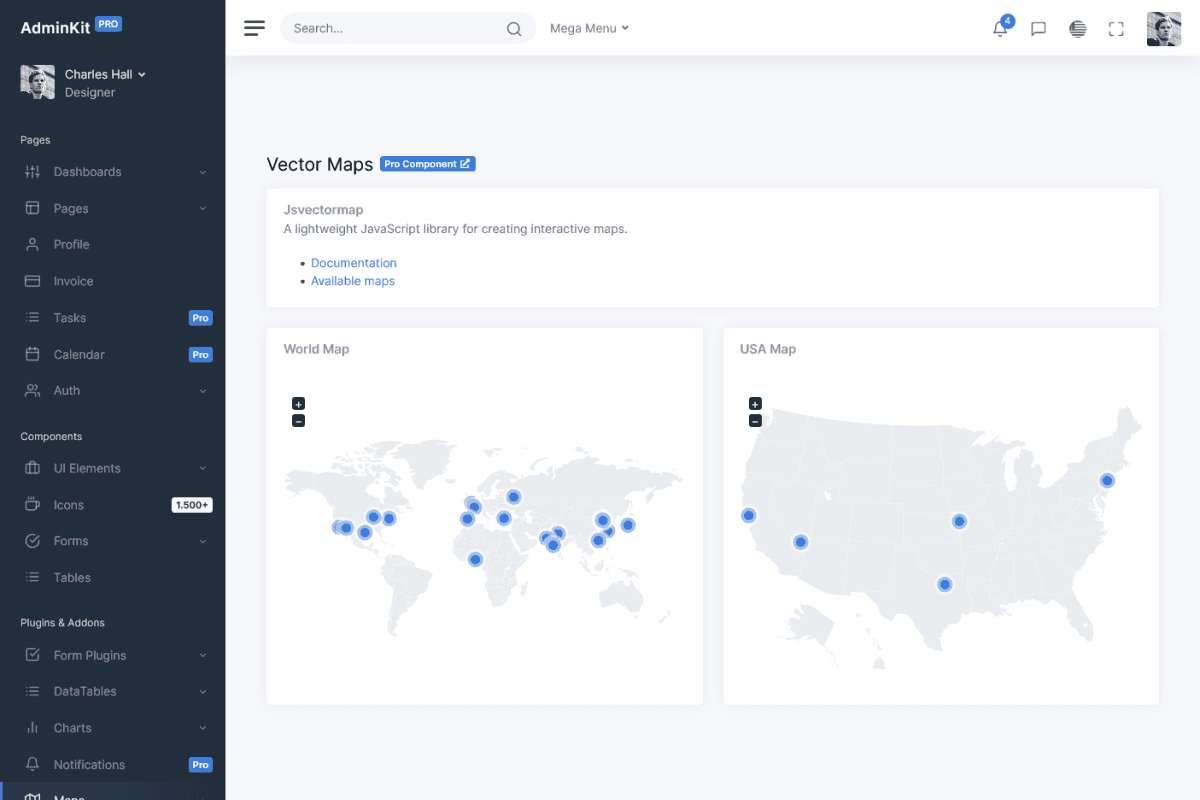Expand the Forms menu chevron
Screen dimensions: 1200x800
(x=203, y=541)
